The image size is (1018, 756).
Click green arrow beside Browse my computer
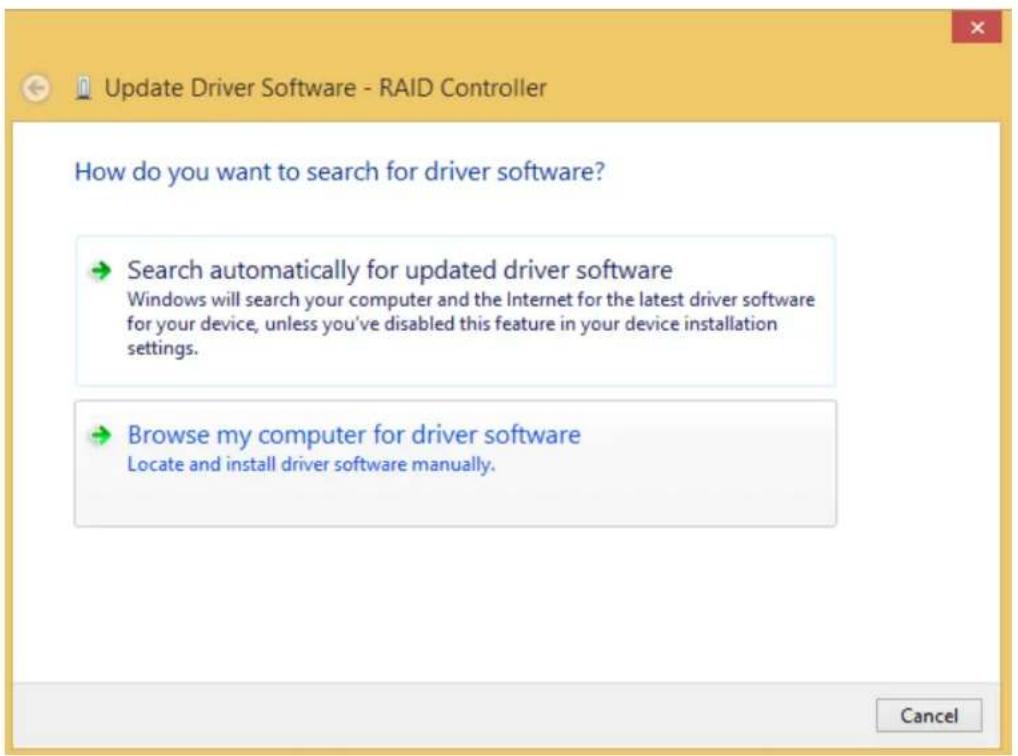pos(101,435)
